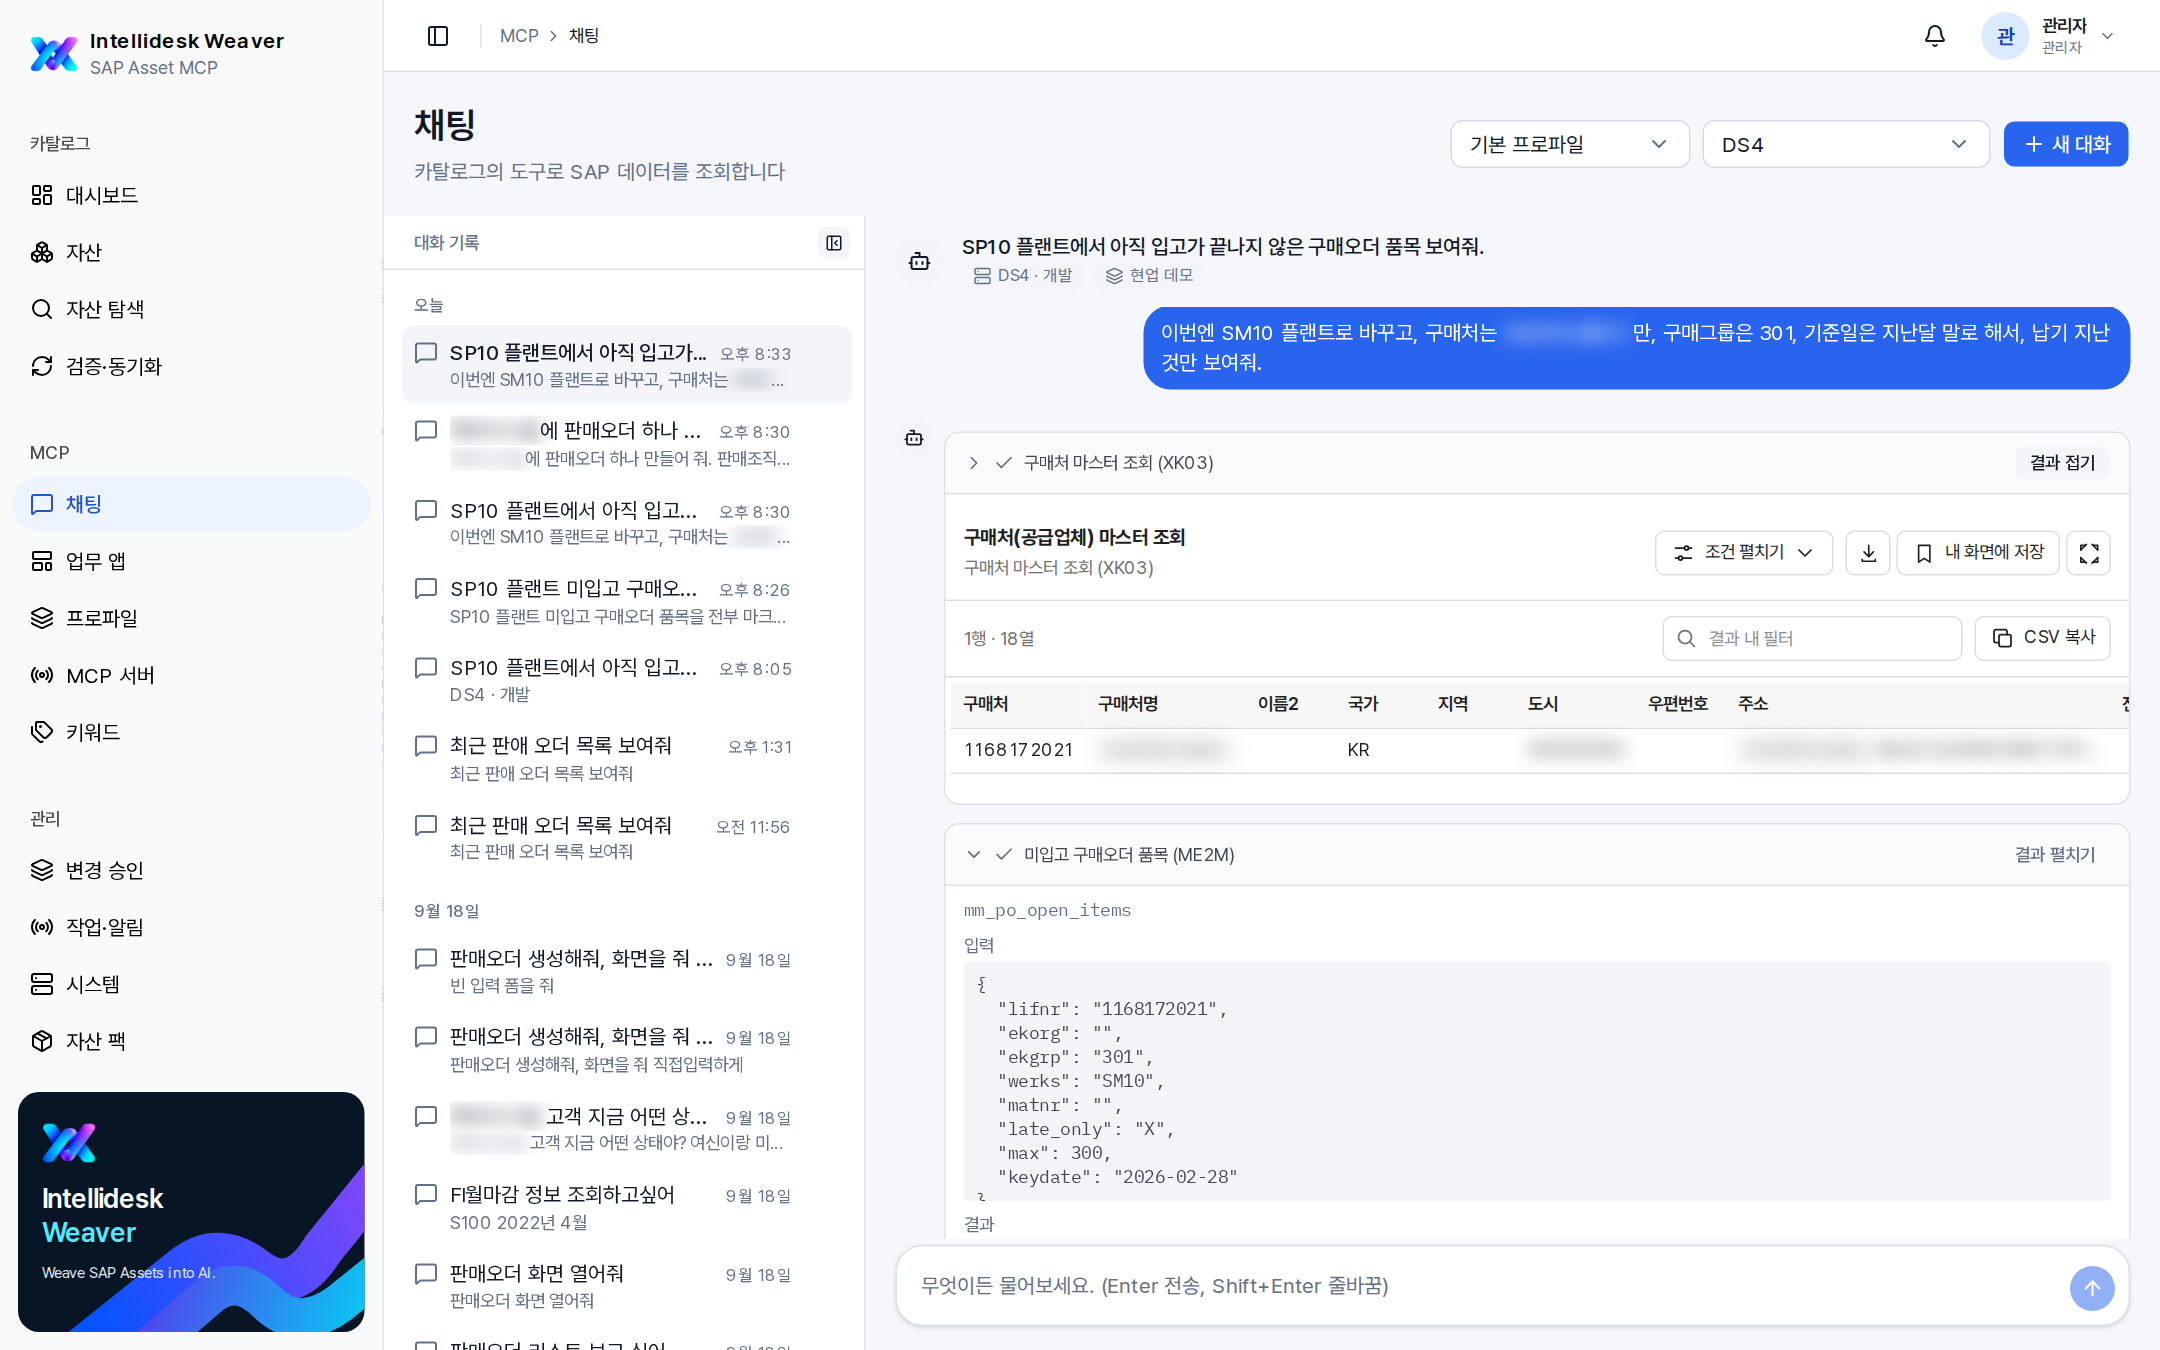Screen dimensions: 2160x1350
Task: Collapse the conversation history panel
Action: point(834,243)
